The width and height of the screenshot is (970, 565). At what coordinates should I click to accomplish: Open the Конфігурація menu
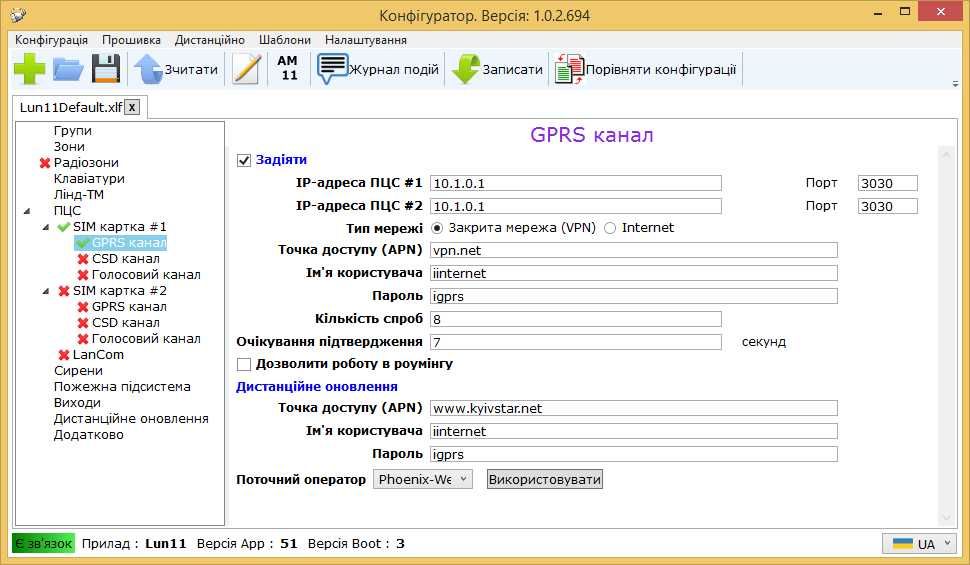(x=51, y=40)
